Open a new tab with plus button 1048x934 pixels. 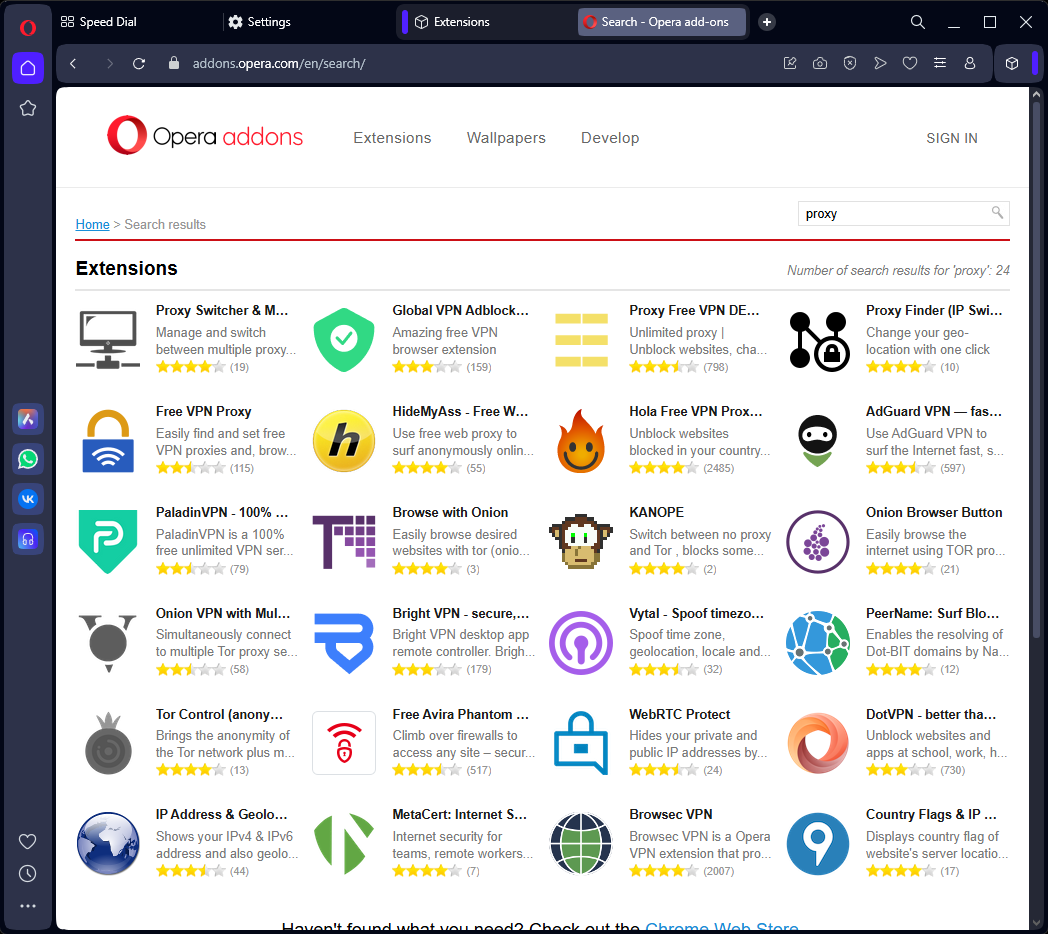pos(767,22)
